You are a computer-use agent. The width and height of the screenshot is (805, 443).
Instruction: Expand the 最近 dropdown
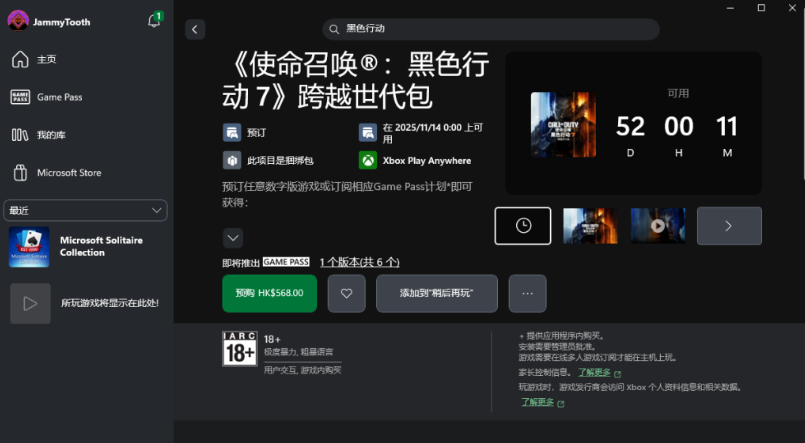click(x=85, y=210)
